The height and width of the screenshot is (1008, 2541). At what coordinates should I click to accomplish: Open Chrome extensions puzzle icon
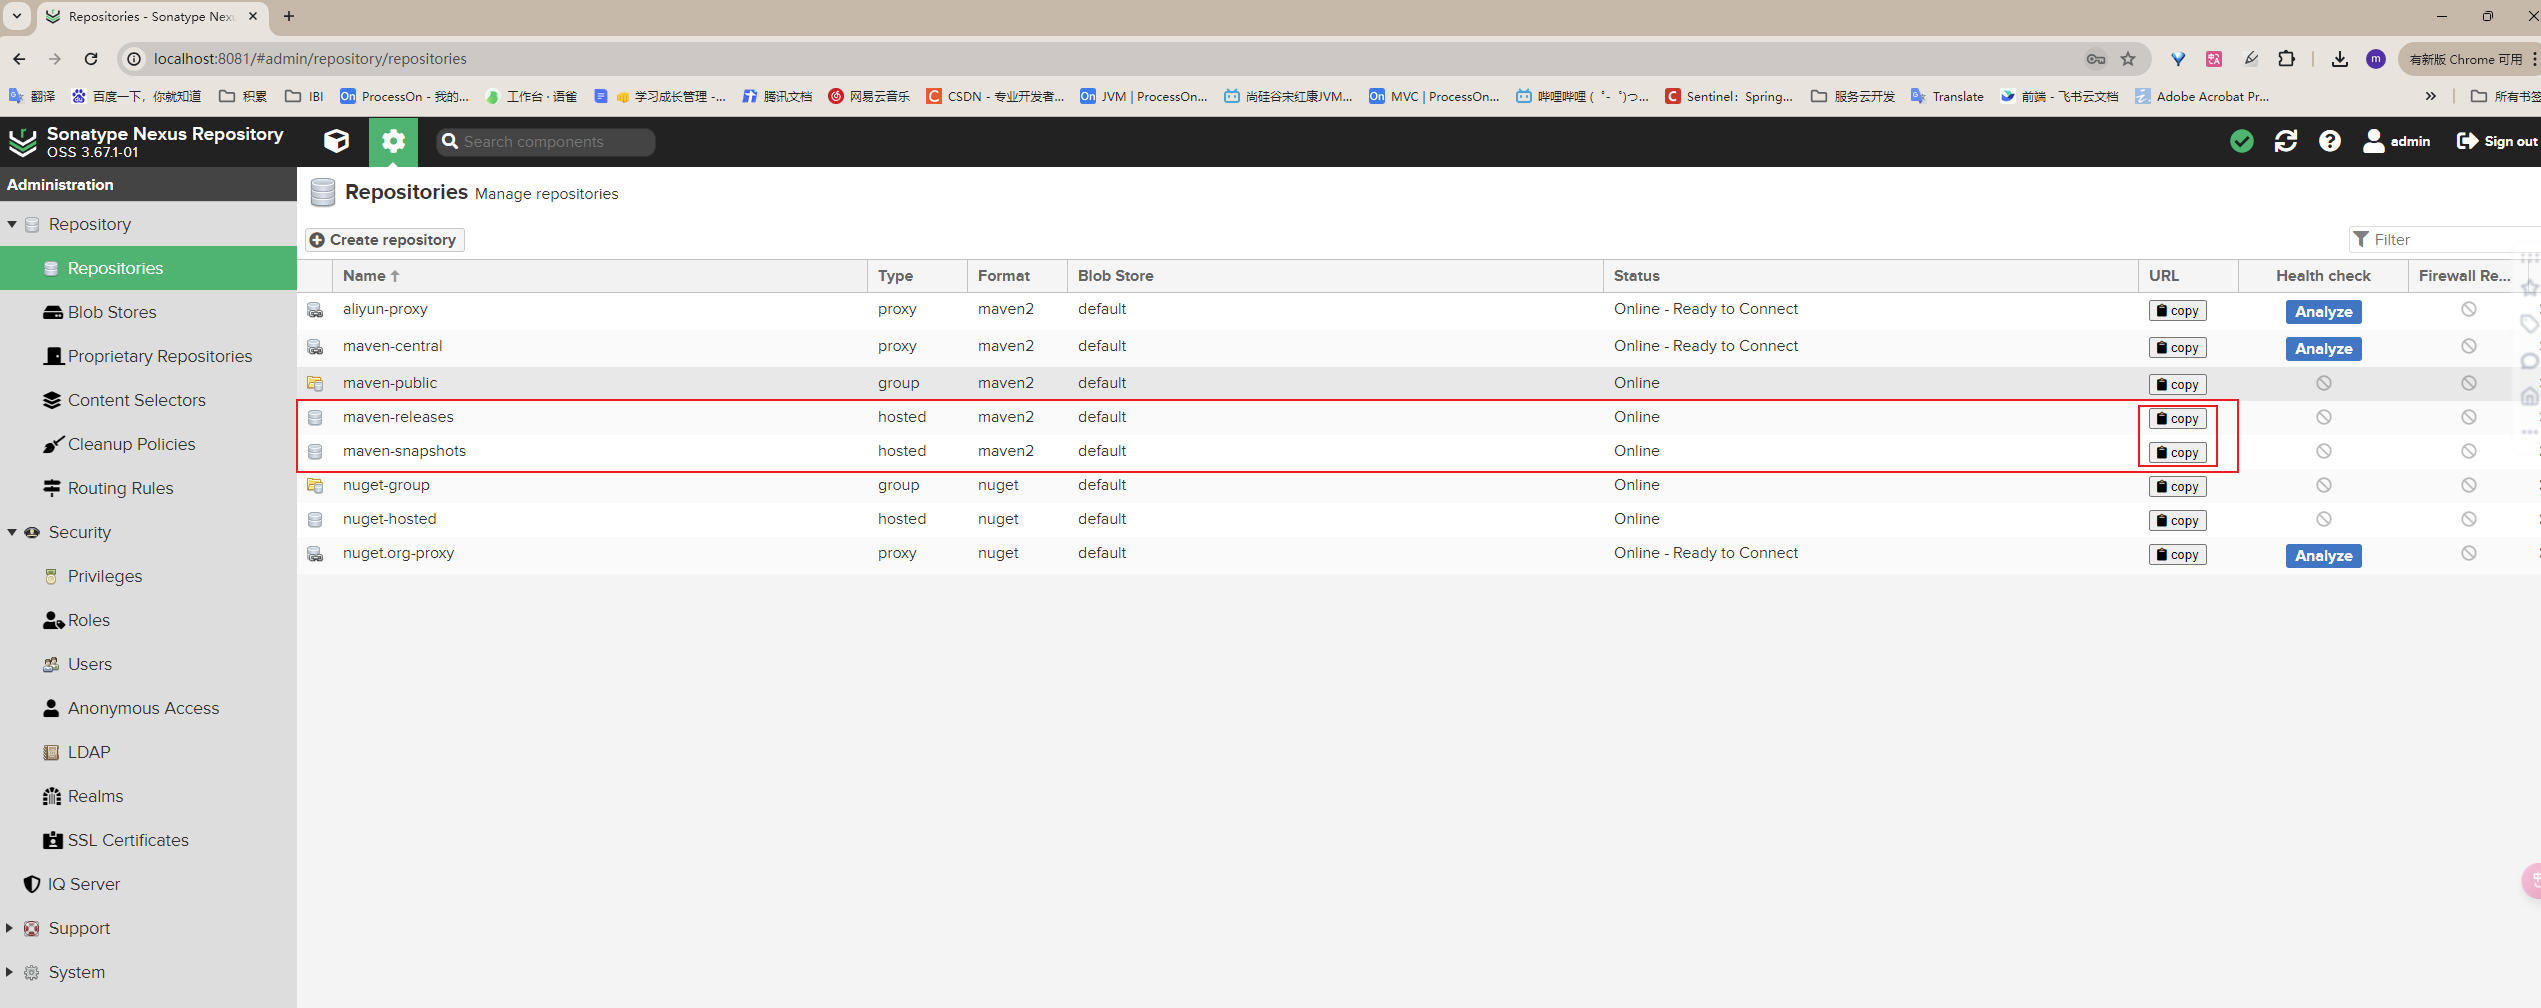pyautogui.click(x=2286, y=59)
